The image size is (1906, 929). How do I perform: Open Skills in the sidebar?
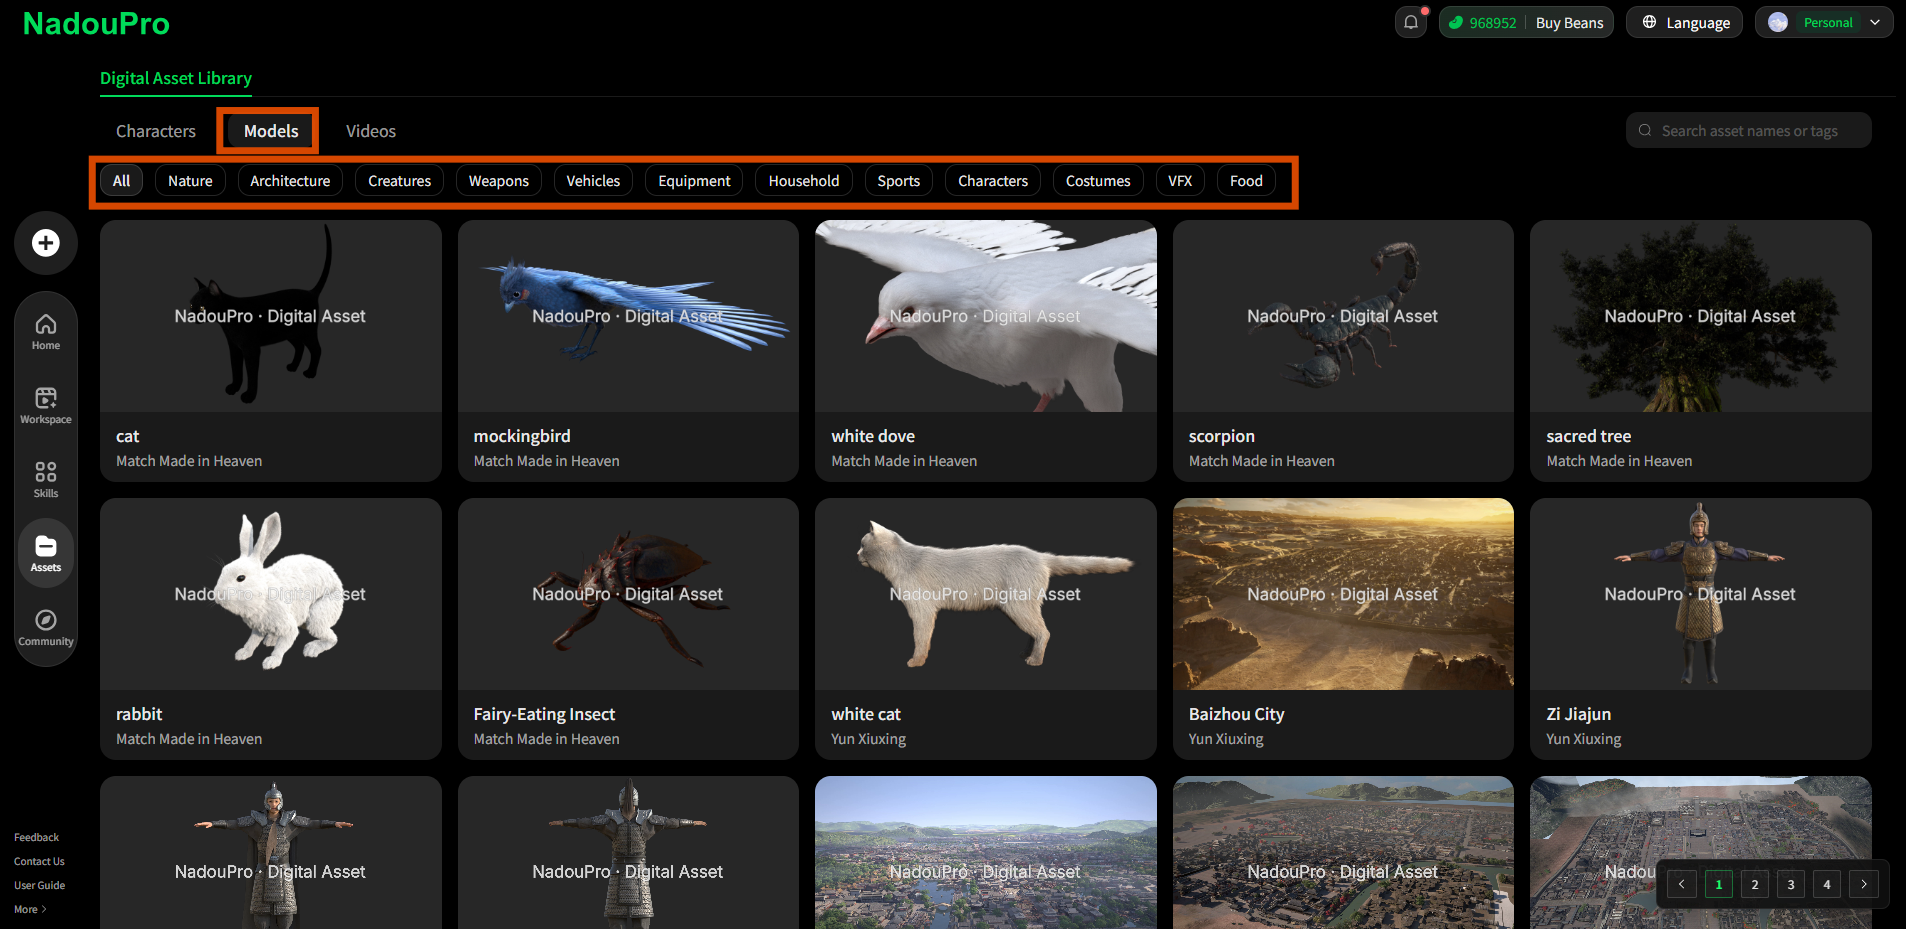46,480
